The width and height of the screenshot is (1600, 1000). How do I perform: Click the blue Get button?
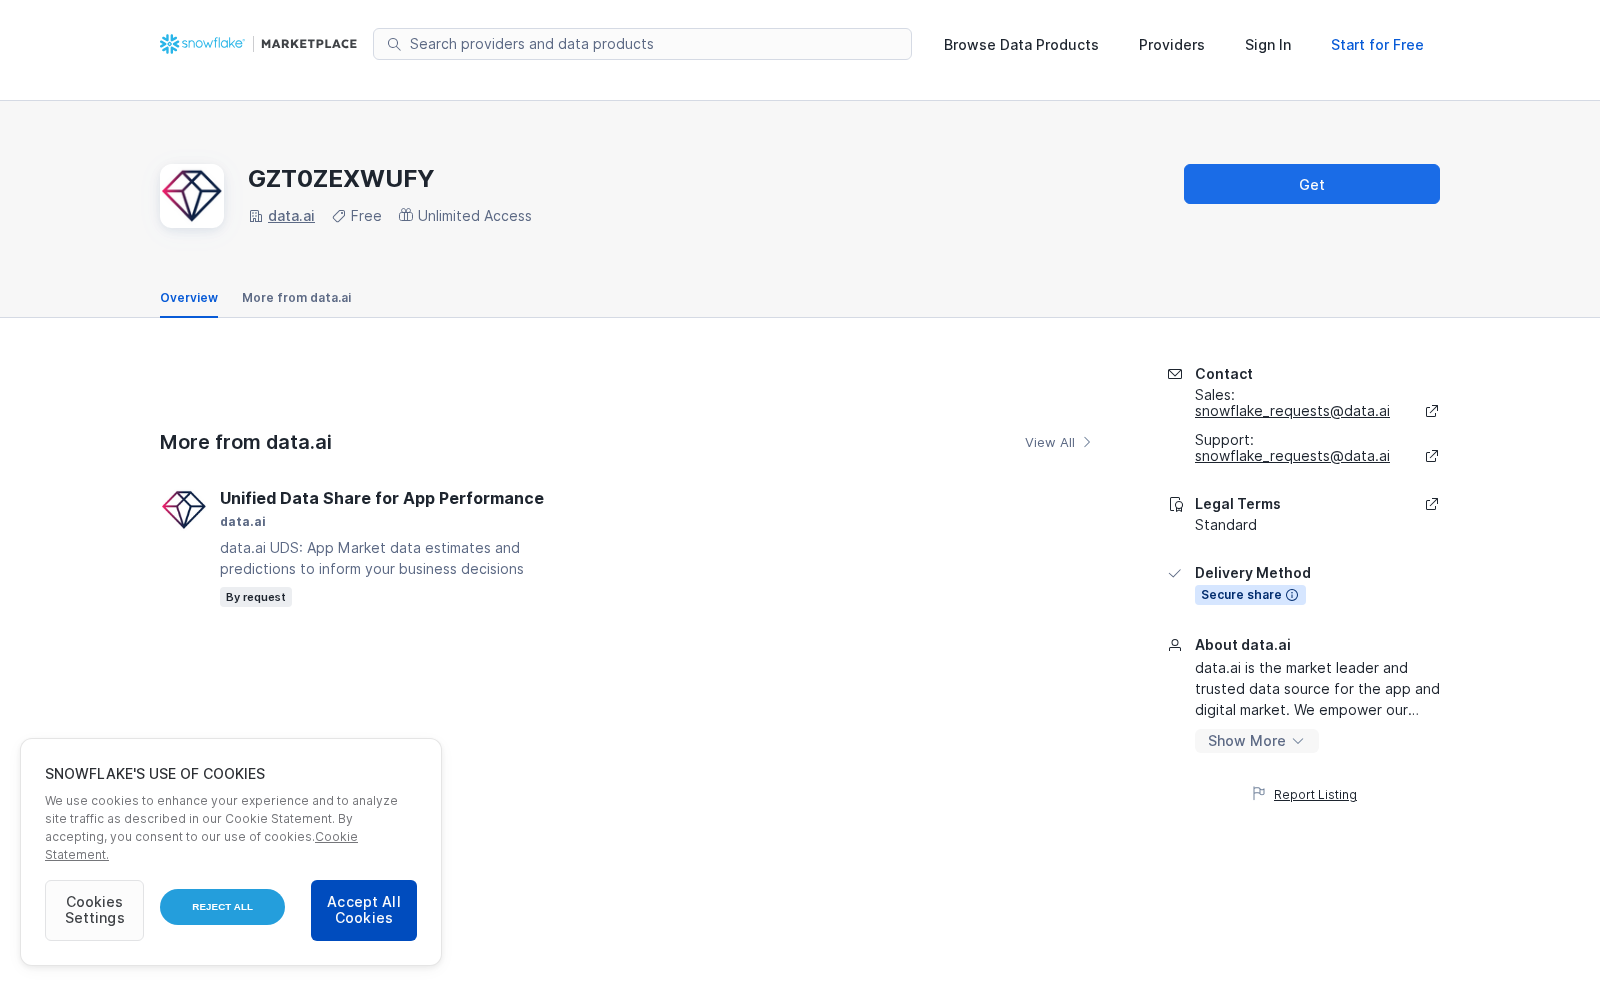click(1312, 184)
